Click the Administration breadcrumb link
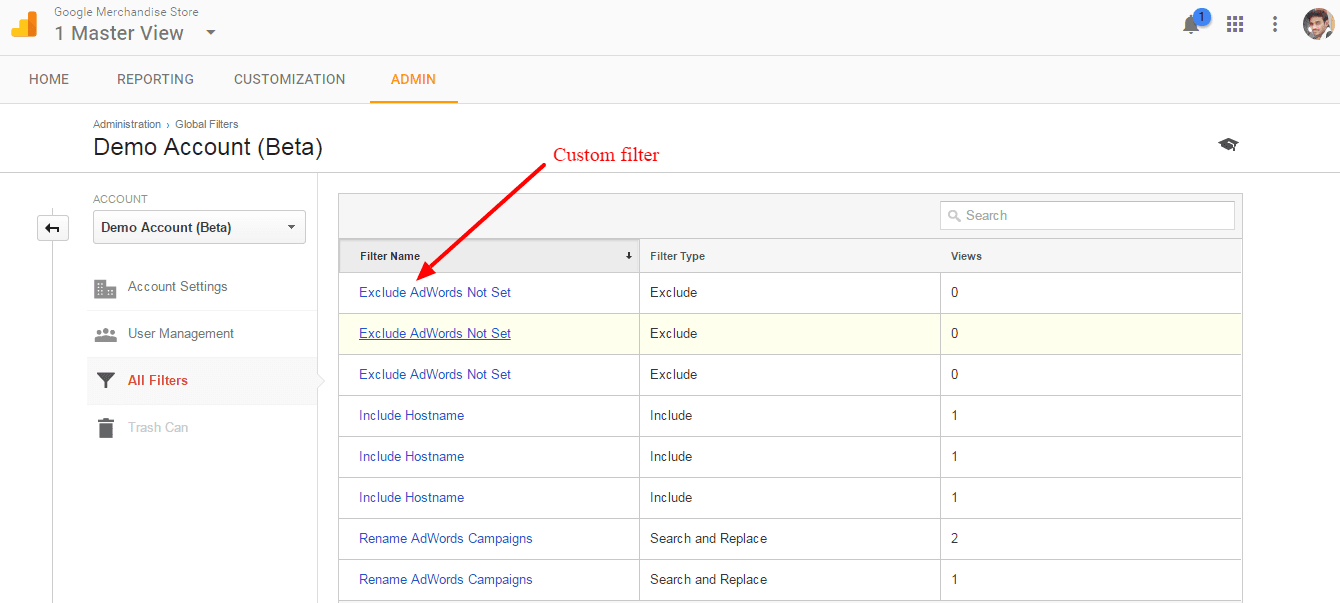The height and width of the screenshot is (603, 1340). [x=127, y=124]
